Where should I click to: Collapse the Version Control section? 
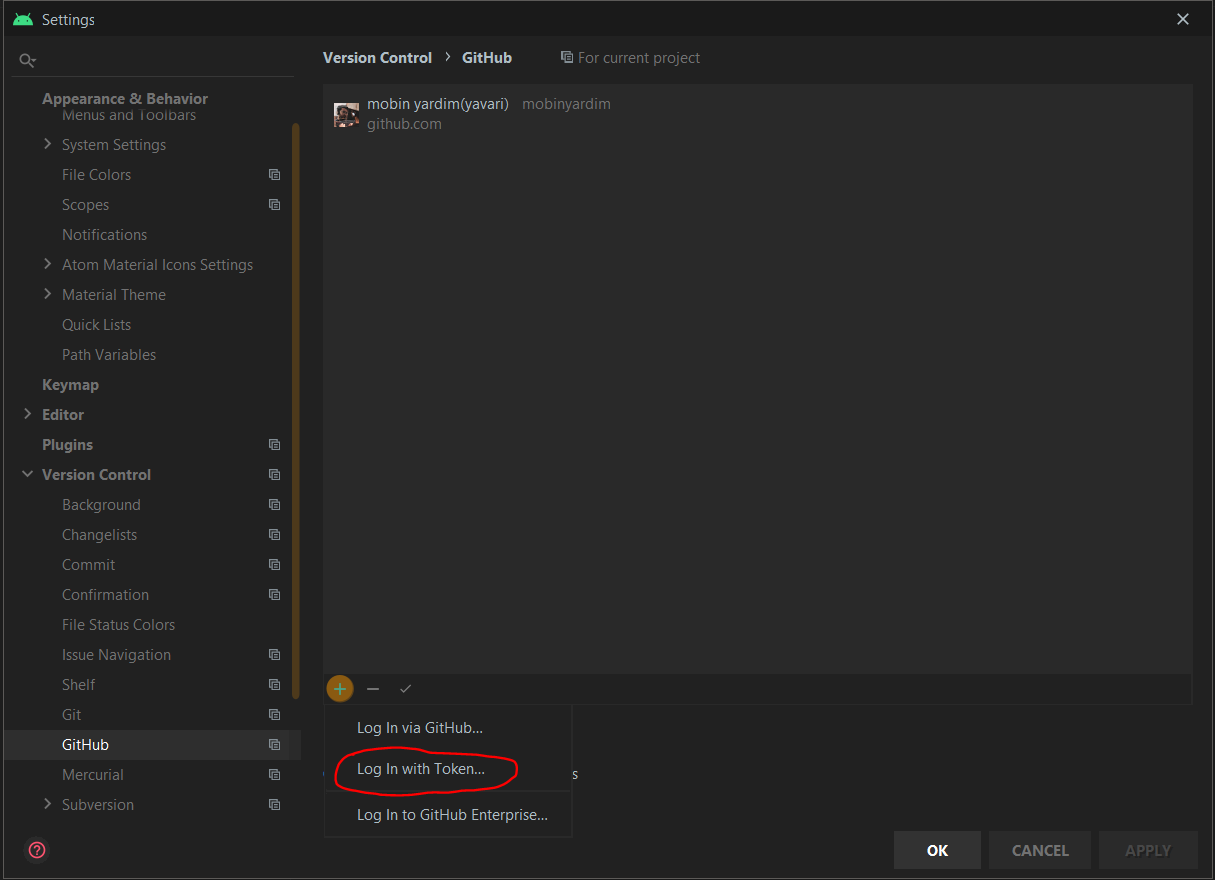pos(27,475)
